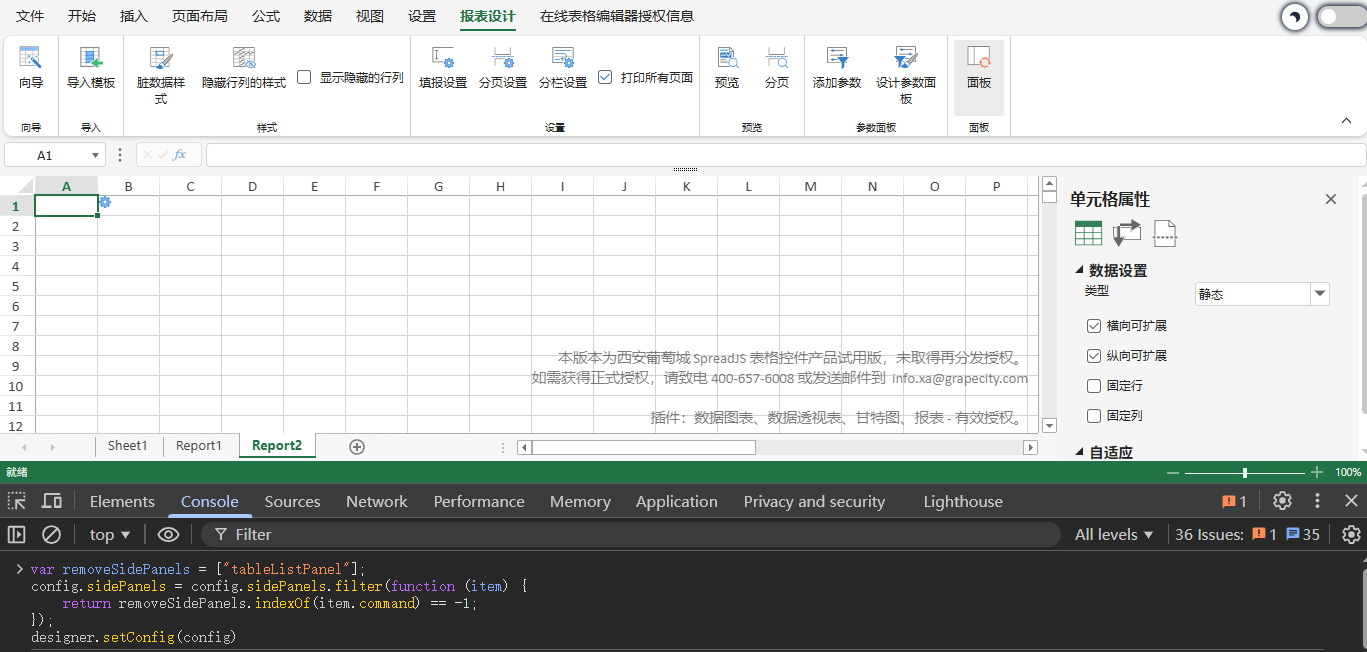The width and height of the screenshot is (1367, 652).
Task: Check the 固定行 checkbox
Action: tap(1094, 386)
